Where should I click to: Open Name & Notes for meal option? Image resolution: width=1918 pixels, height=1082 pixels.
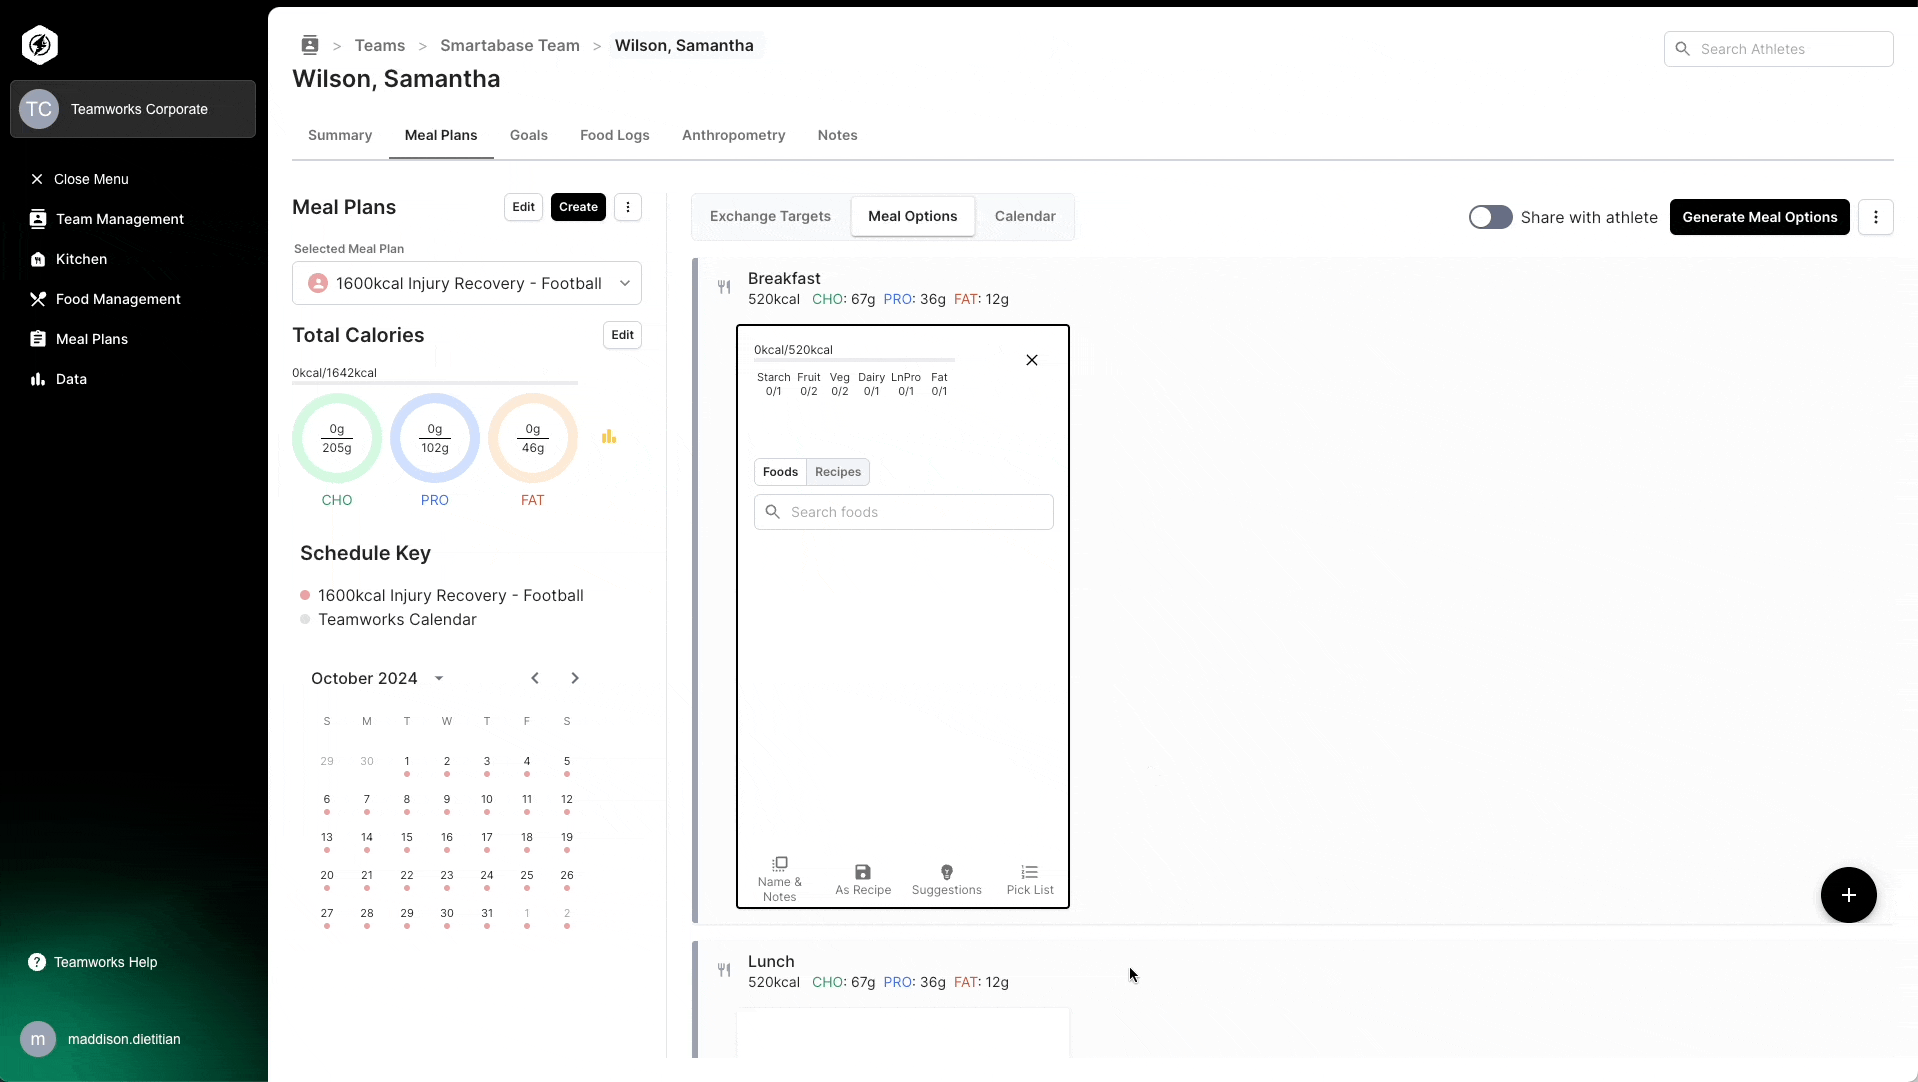(780, 879)
